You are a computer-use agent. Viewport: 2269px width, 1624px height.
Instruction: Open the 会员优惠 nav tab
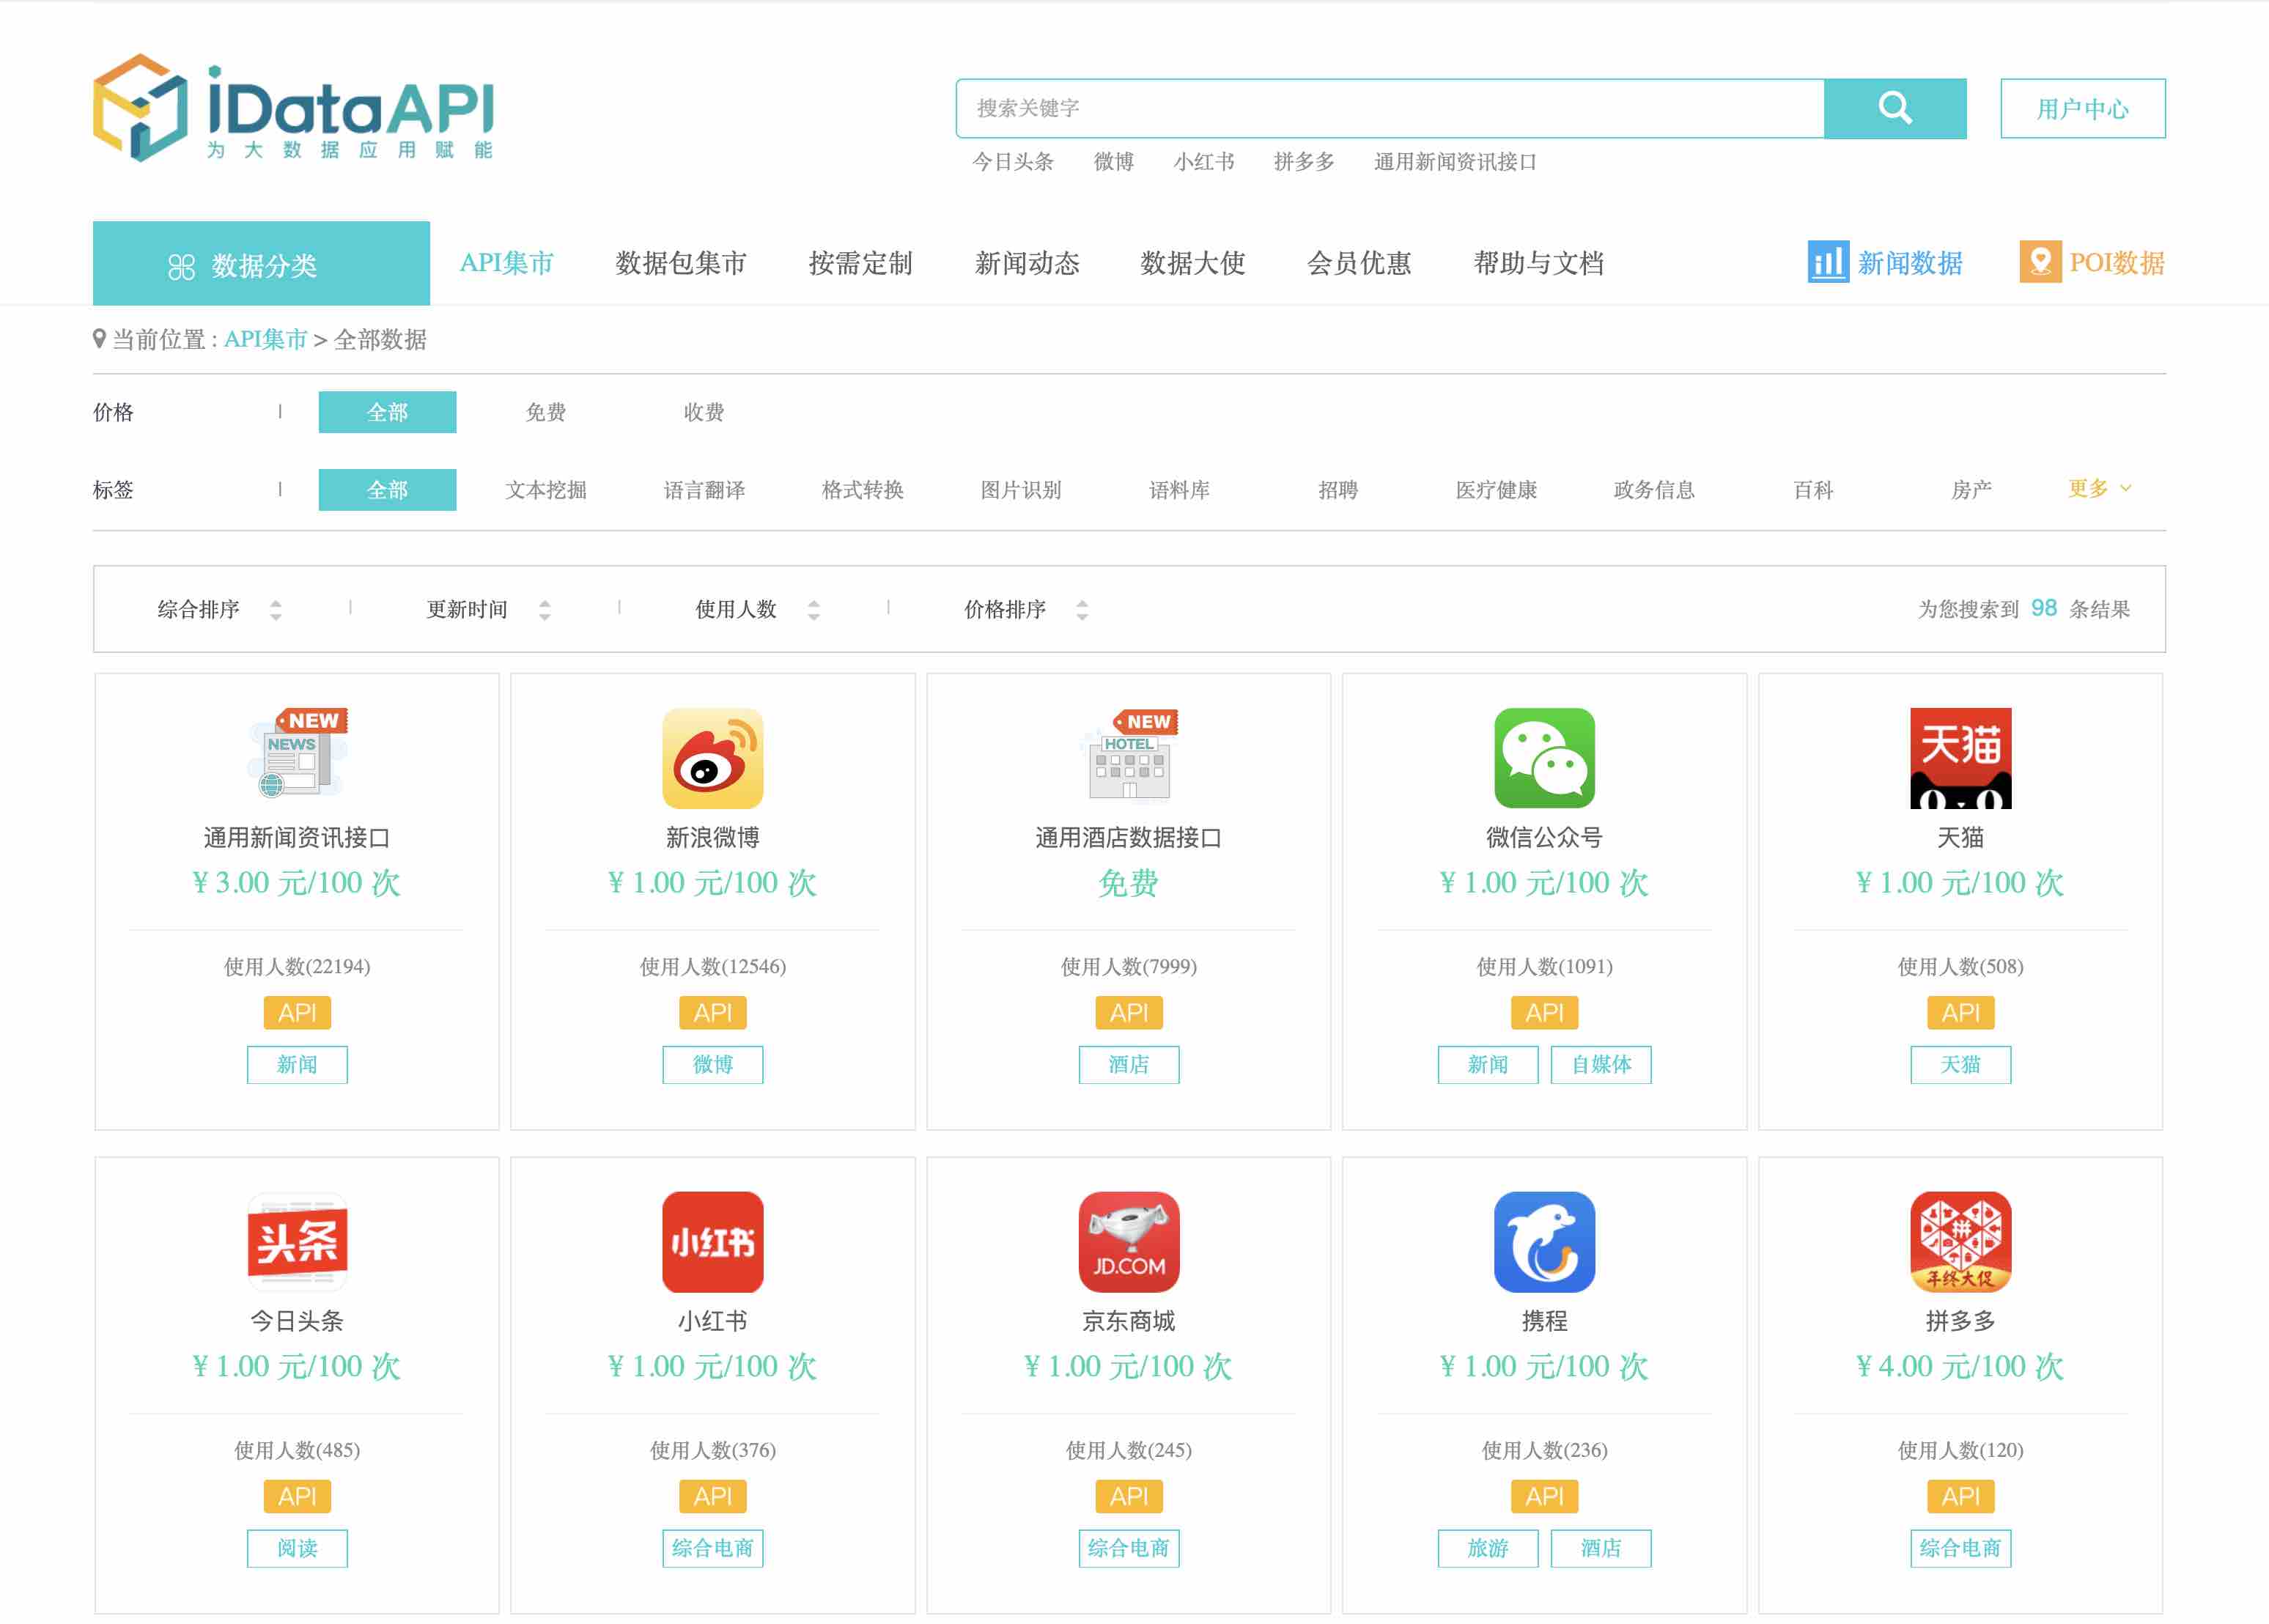click(x=1358, y=263)
